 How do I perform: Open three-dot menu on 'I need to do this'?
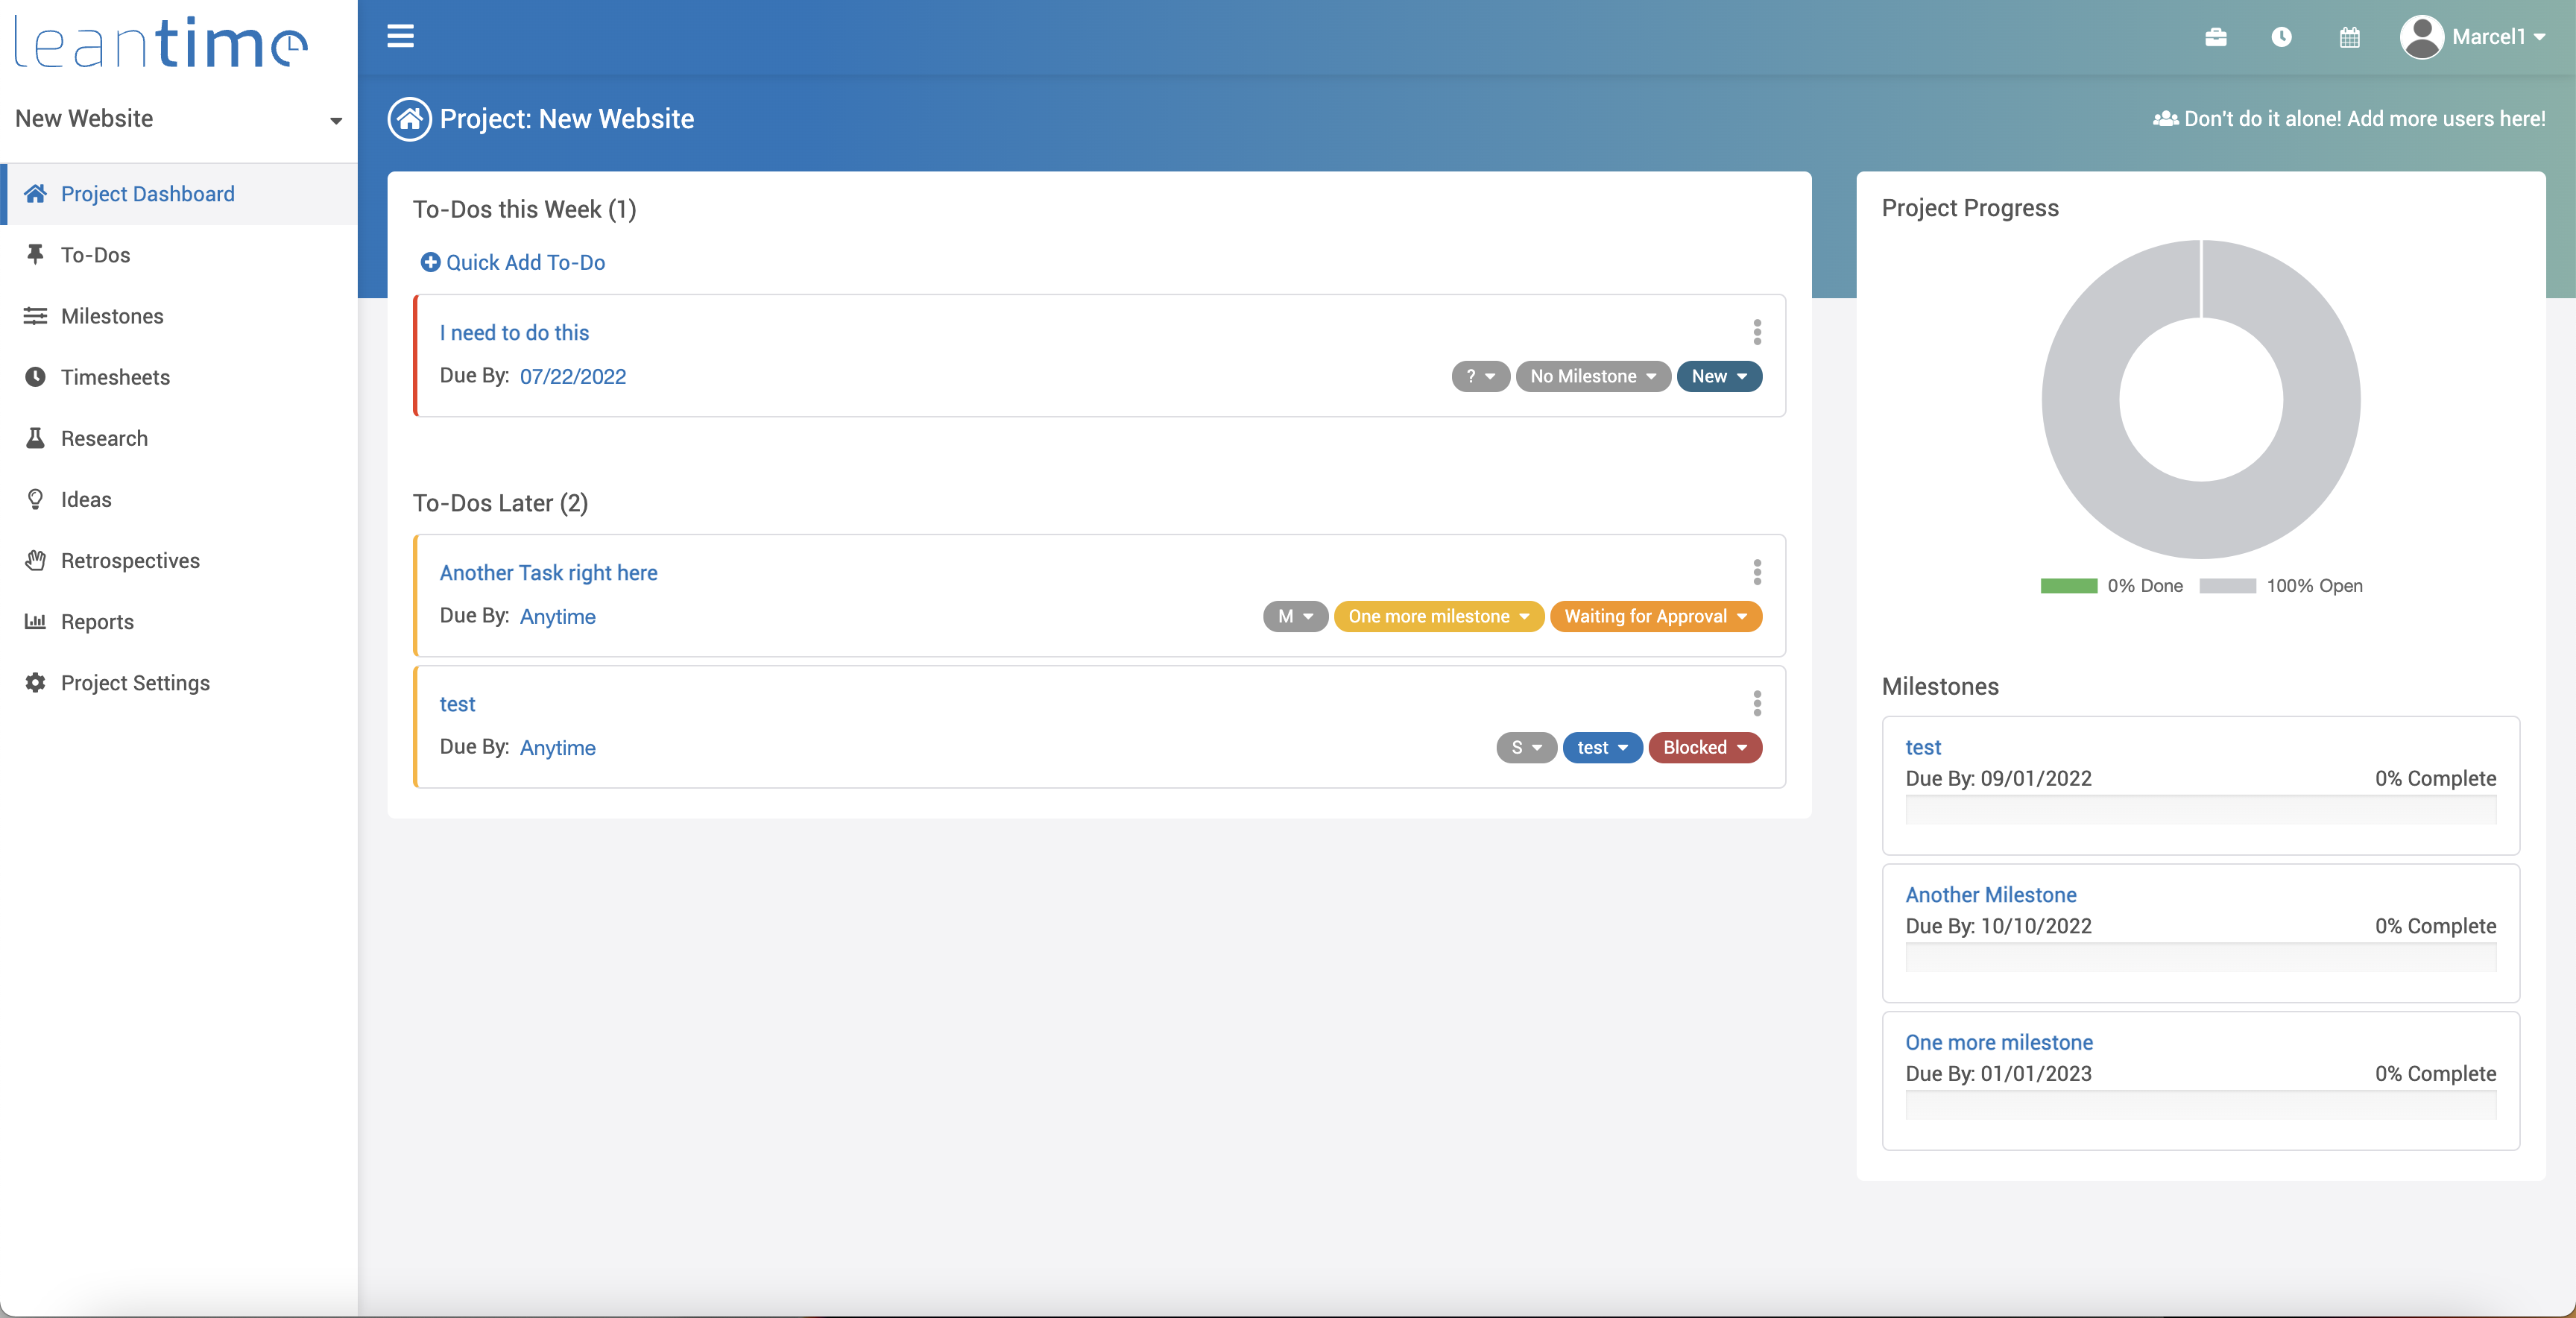(1756, 332)
